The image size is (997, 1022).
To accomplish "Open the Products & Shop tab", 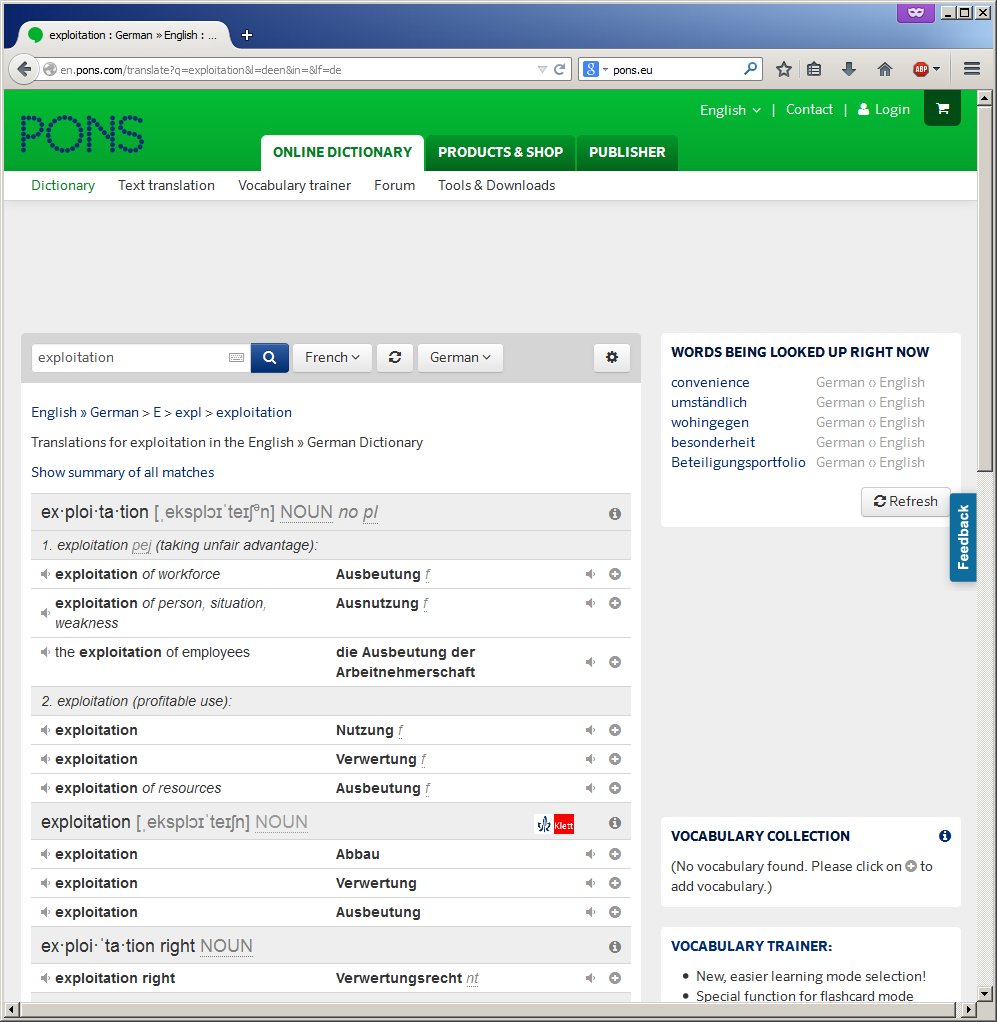I will pyautogui.click(x=500, y=153).
